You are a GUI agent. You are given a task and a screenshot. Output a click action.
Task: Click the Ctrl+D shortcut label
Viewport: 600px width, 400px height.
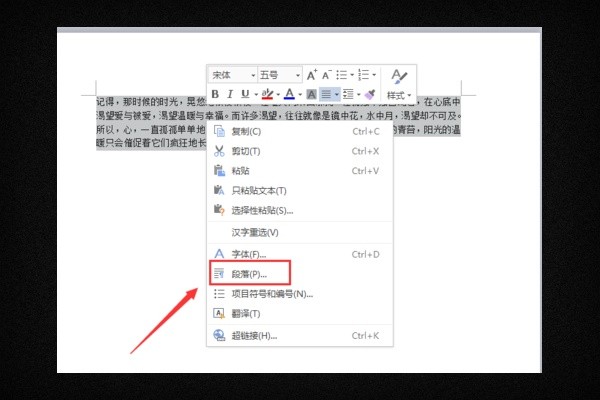click(366, 254)
